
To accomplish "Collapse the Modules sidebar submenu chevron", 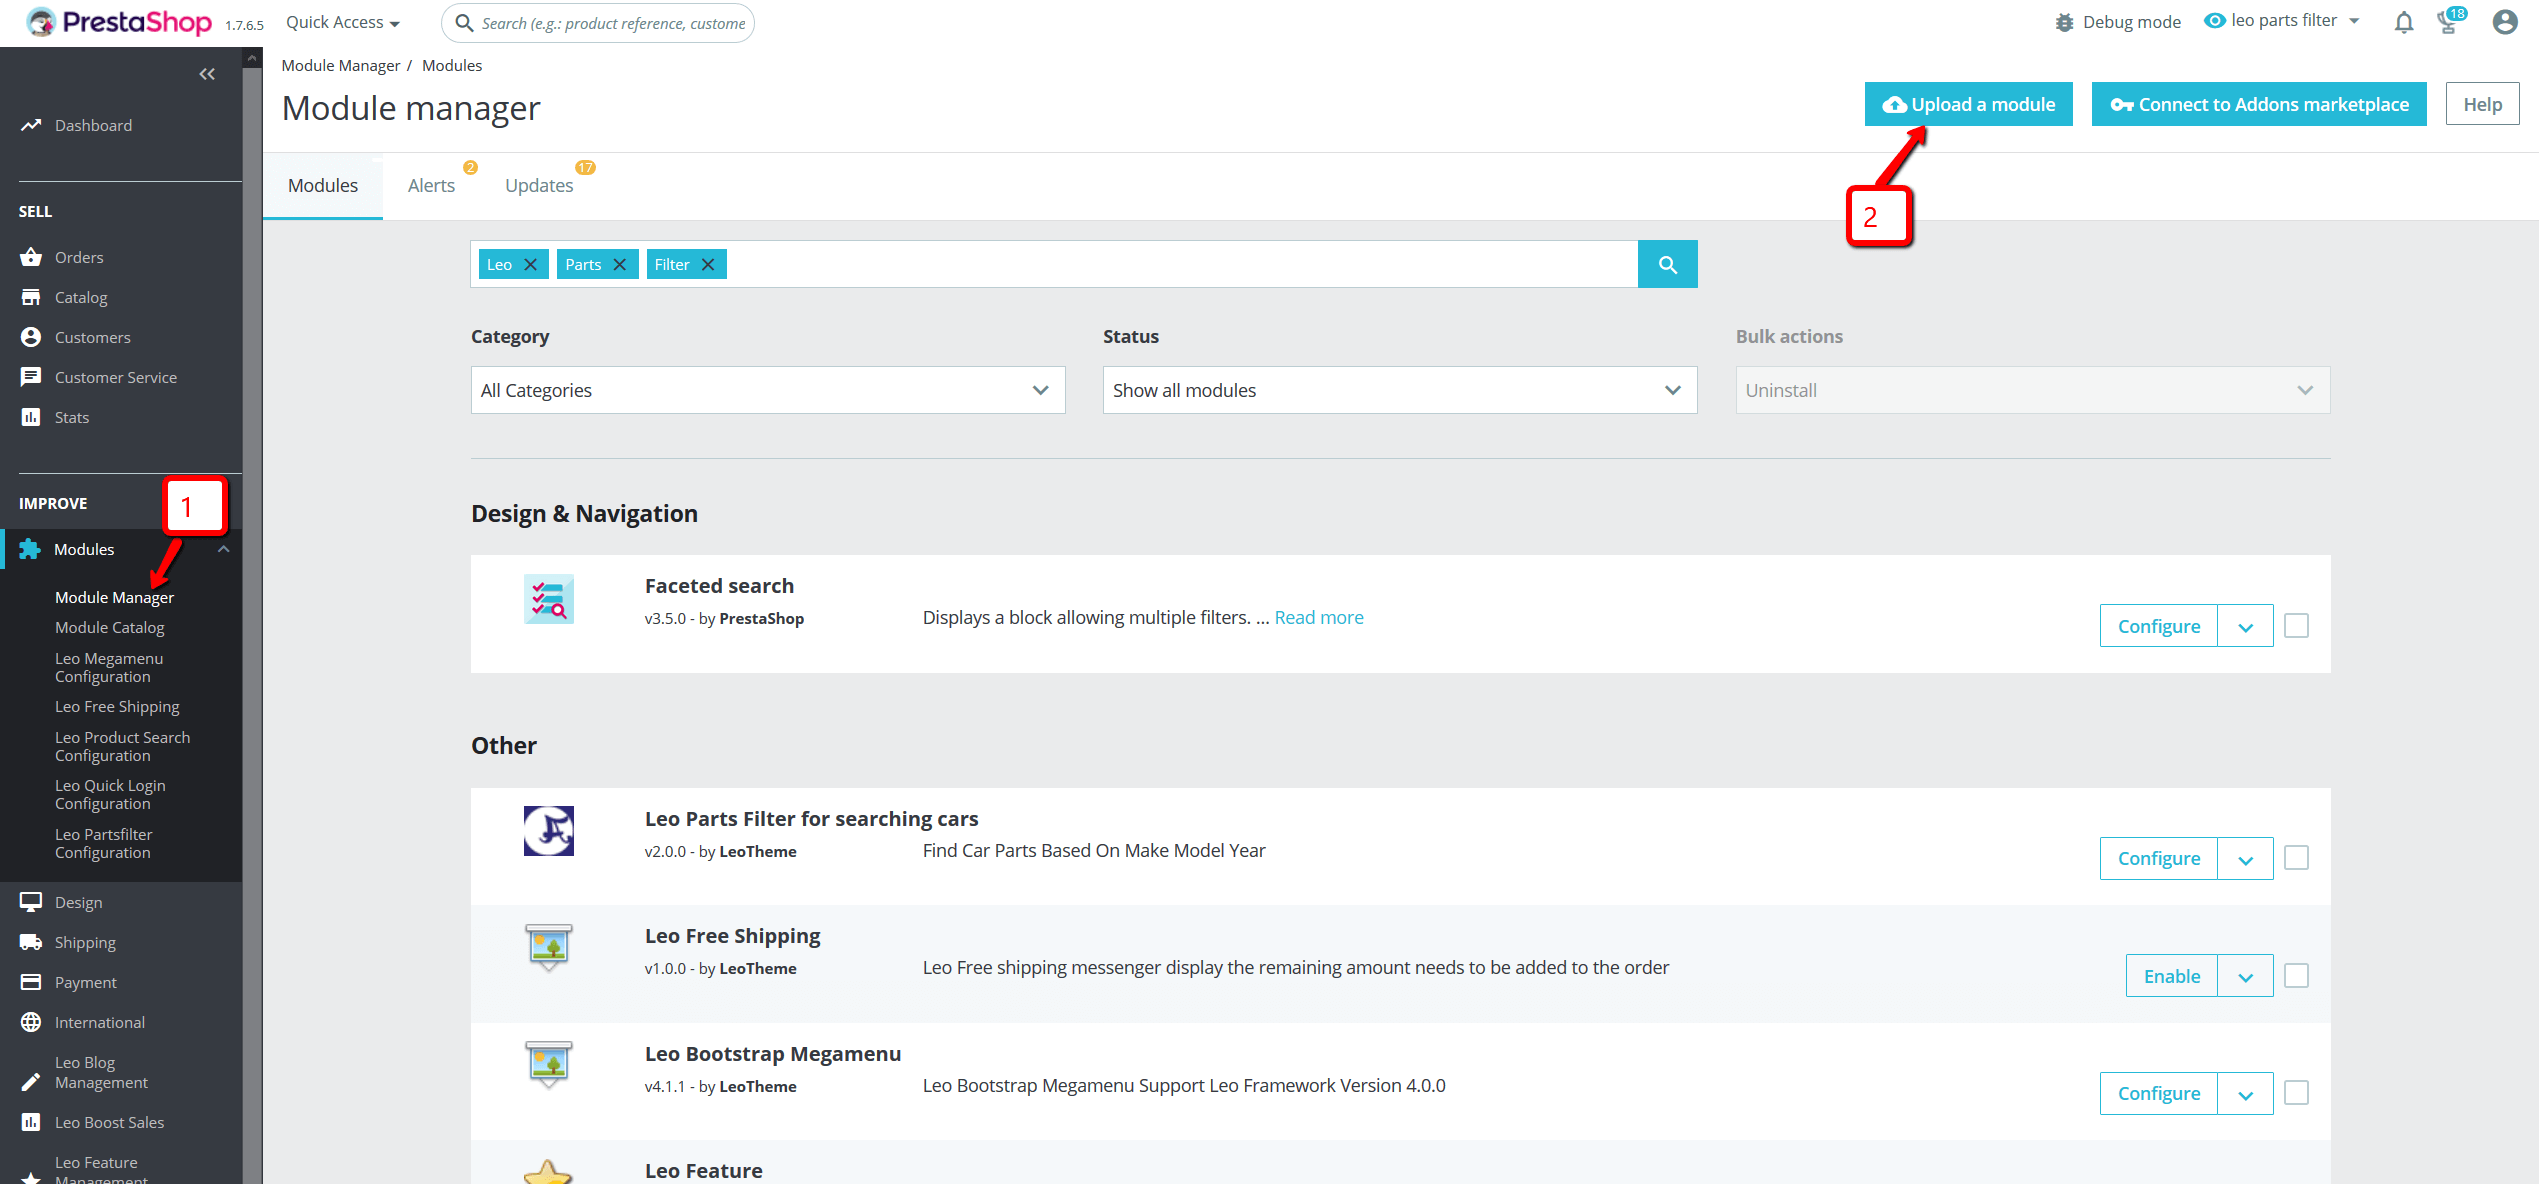I will coord(224,549).
